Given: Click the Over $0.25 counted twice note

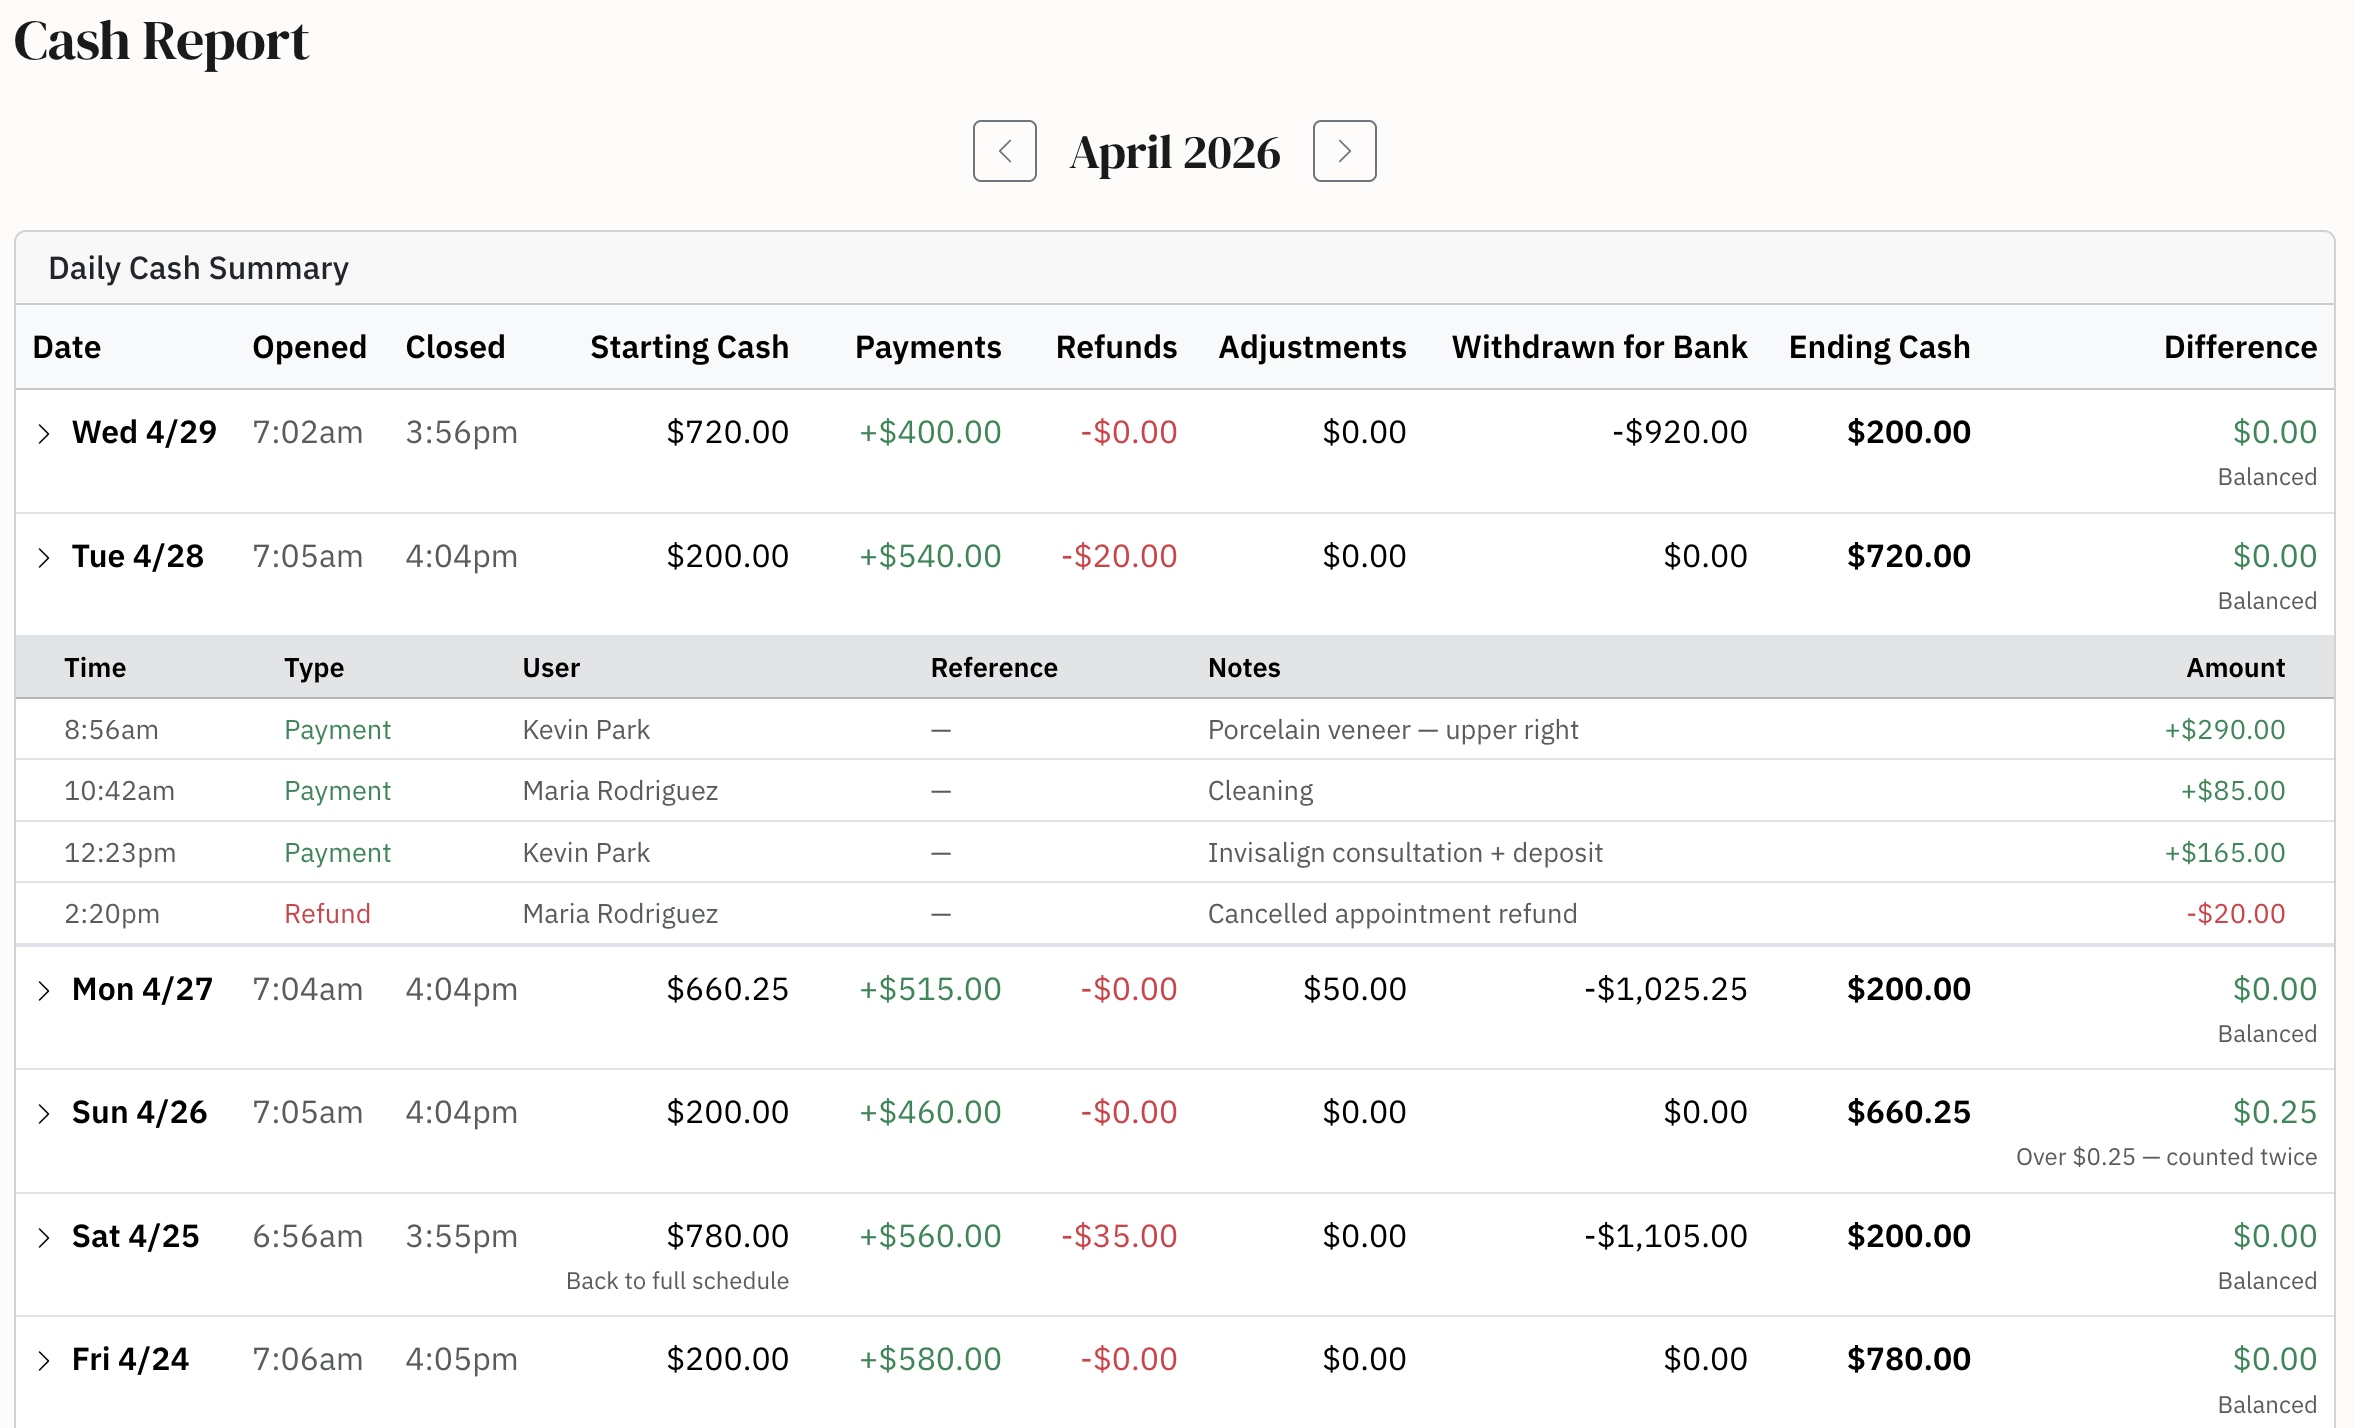Looking at the screenshot, I should 2166,1157.
